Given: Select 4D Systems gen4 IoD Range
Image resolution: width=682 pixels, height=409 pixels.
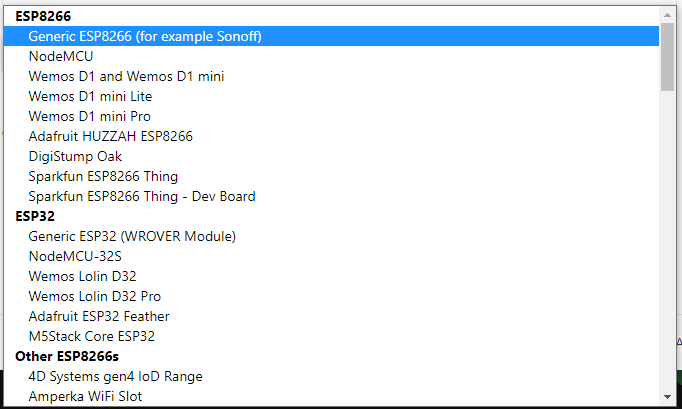Looking at the screenshot, I should tap(331, 376).
